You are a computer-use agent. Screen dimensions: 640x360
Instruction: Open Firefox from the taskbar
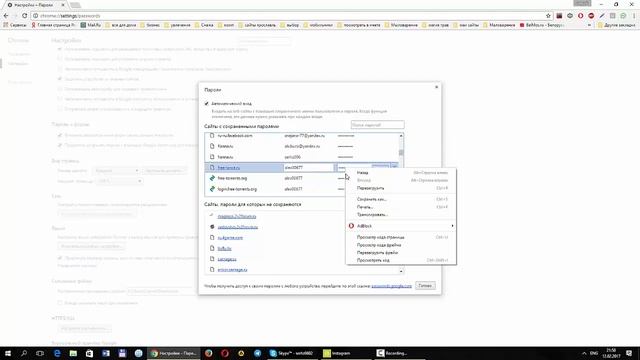pos(209,353)
